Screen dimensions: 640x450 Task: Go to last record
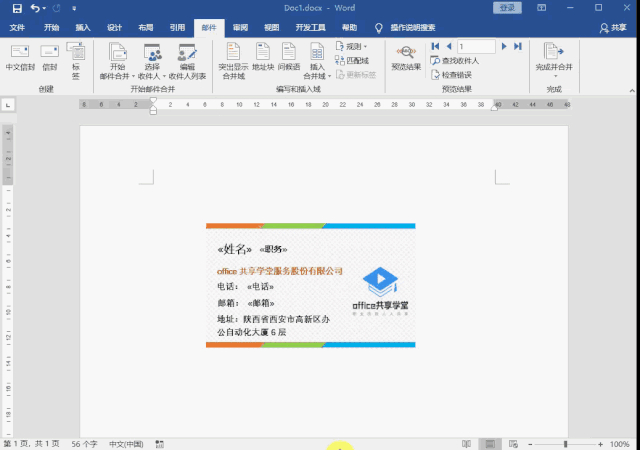(518, 47)
